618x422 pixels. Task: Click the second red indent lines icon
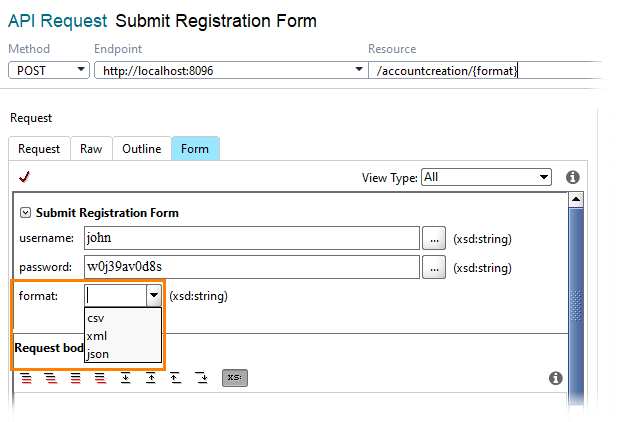coord(51,378)
